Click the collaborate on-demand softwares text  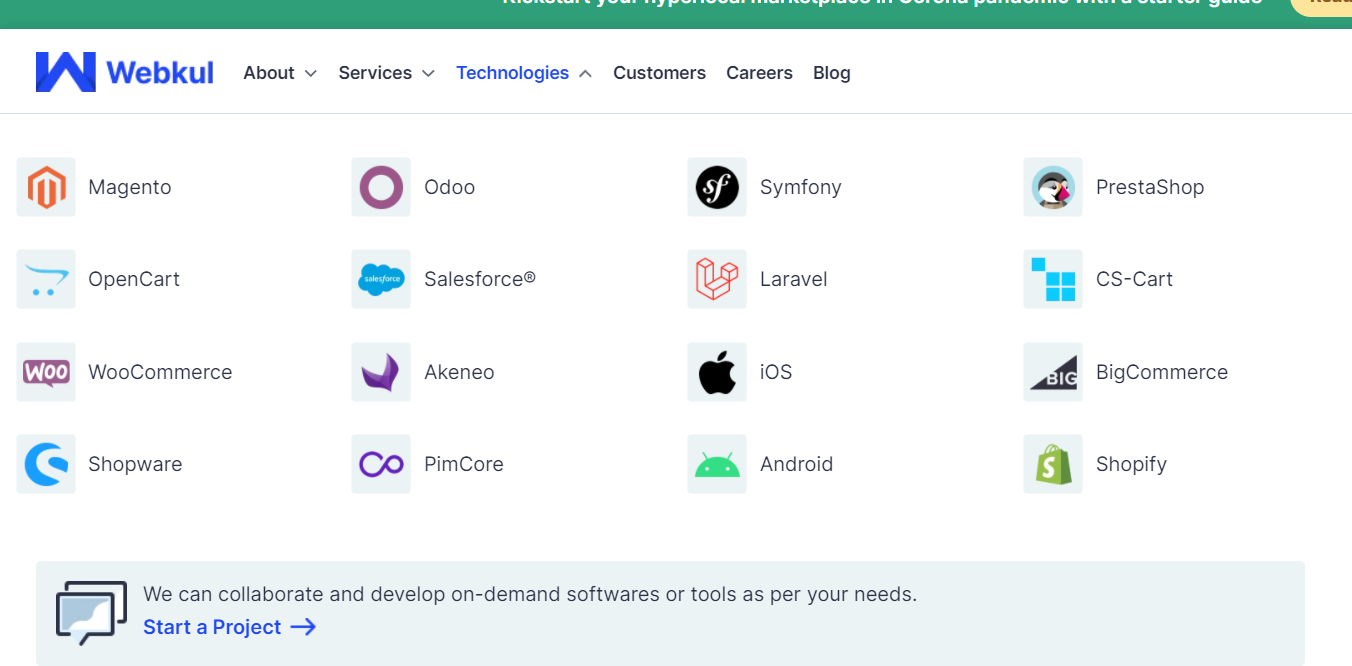point(530,594)
